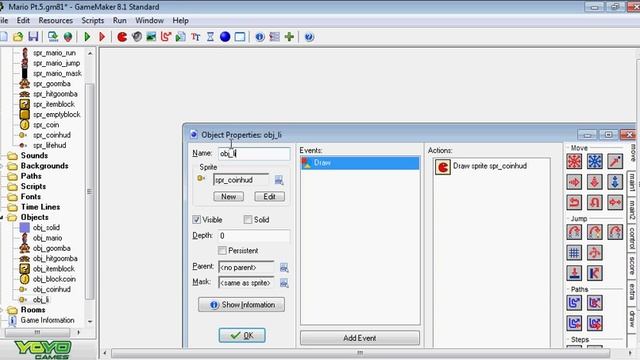Open extension packages green plus icon
The width and height of the screenshot is (640, 360).
289,37
